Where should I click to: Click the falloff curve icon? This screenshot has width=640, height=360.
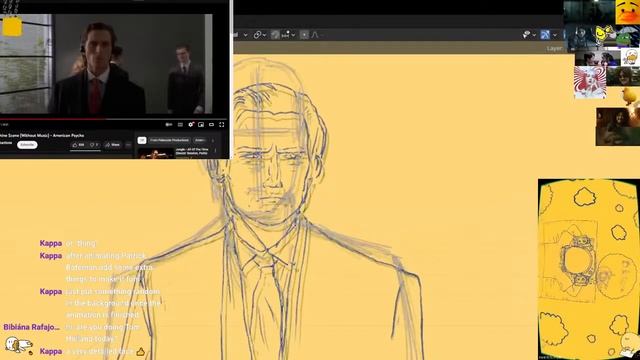coord(315,35)
